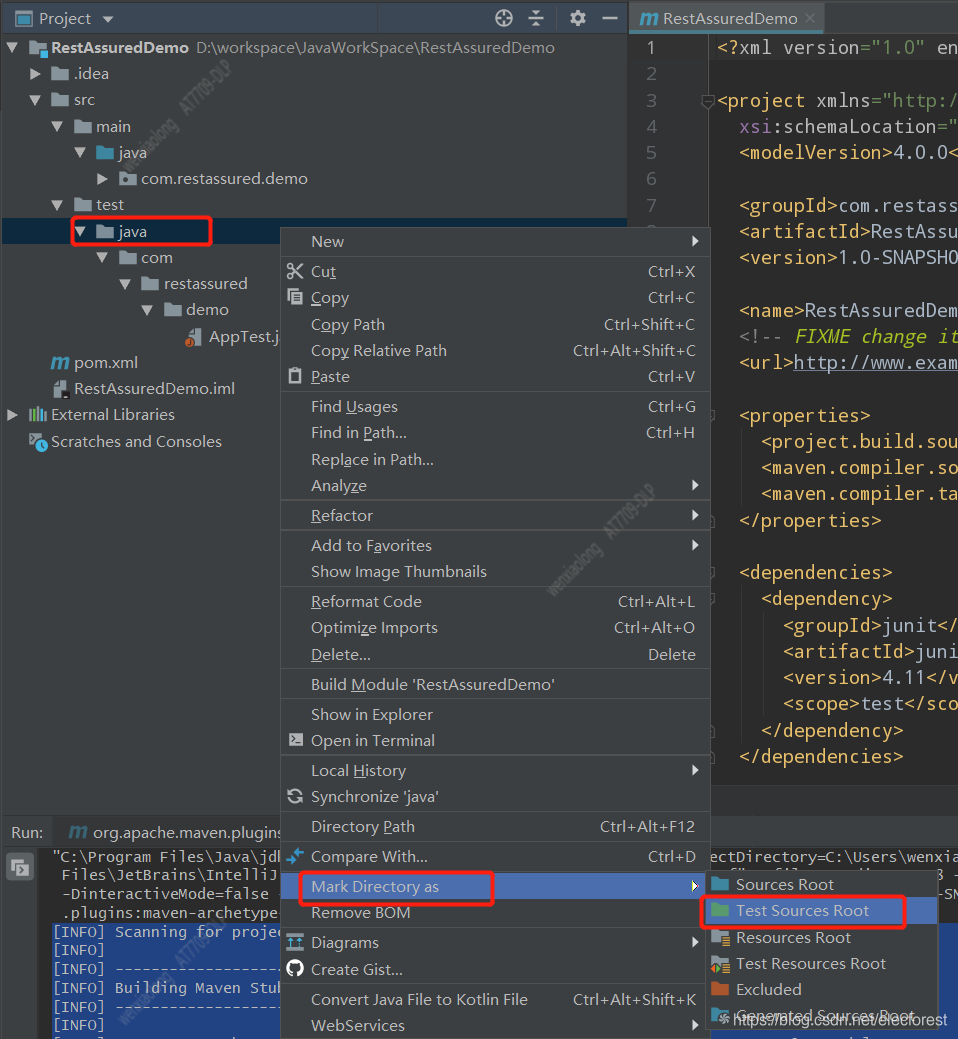This screenshot has height=1039, width=958.
Task: Click the scissors Cut icon
Action: coord(295,271)
